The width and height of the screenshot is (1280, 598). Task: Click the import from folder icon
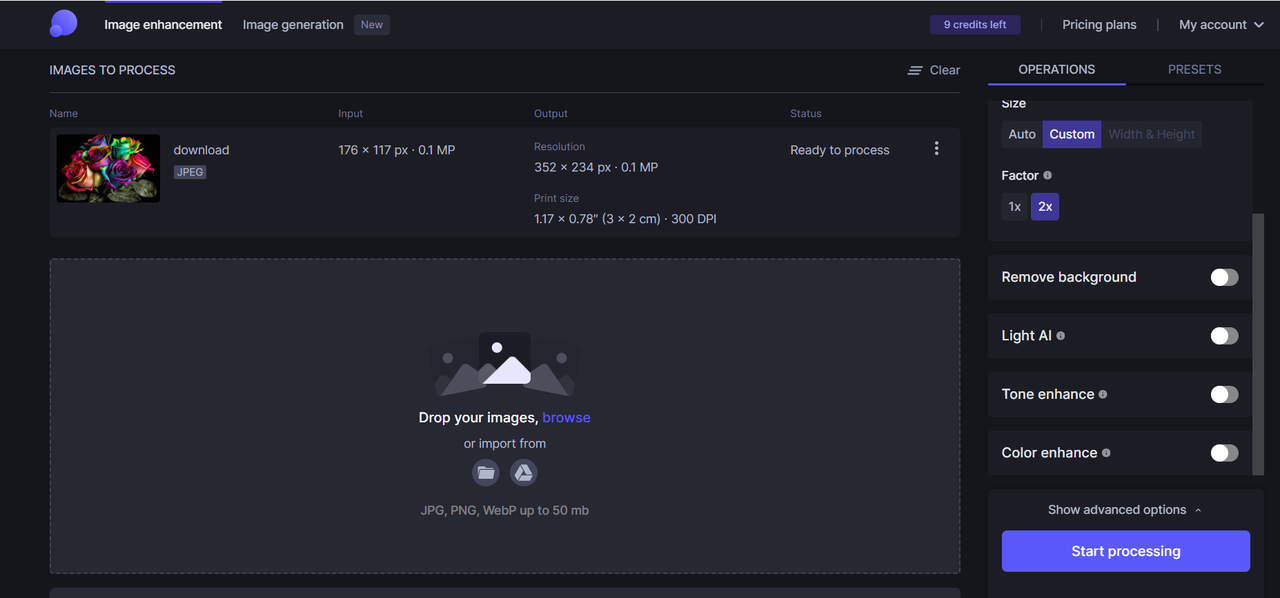[x=486, y=473]
